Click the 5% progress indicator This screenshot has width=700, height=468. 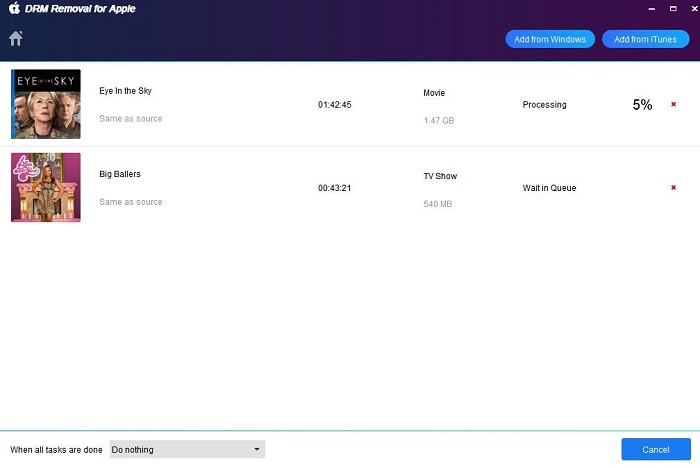(x=642, y=104)
